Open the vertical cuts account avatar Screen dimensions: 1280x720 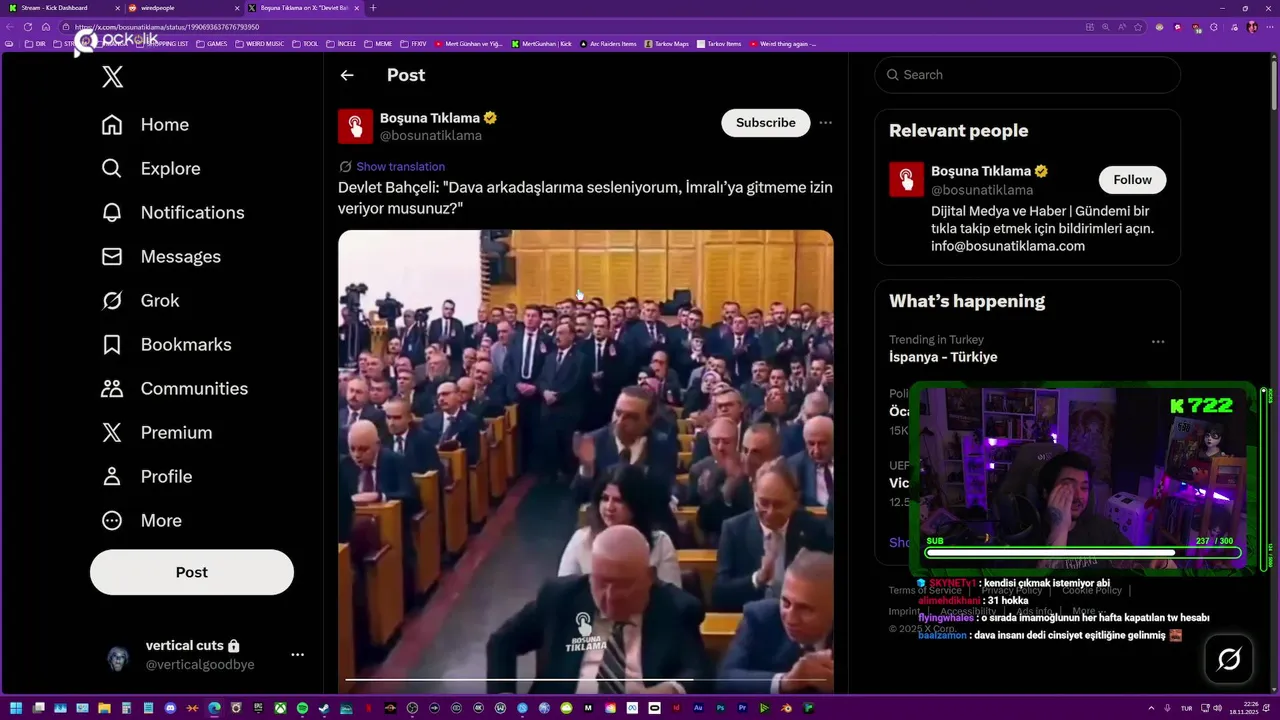pos(118,657)
